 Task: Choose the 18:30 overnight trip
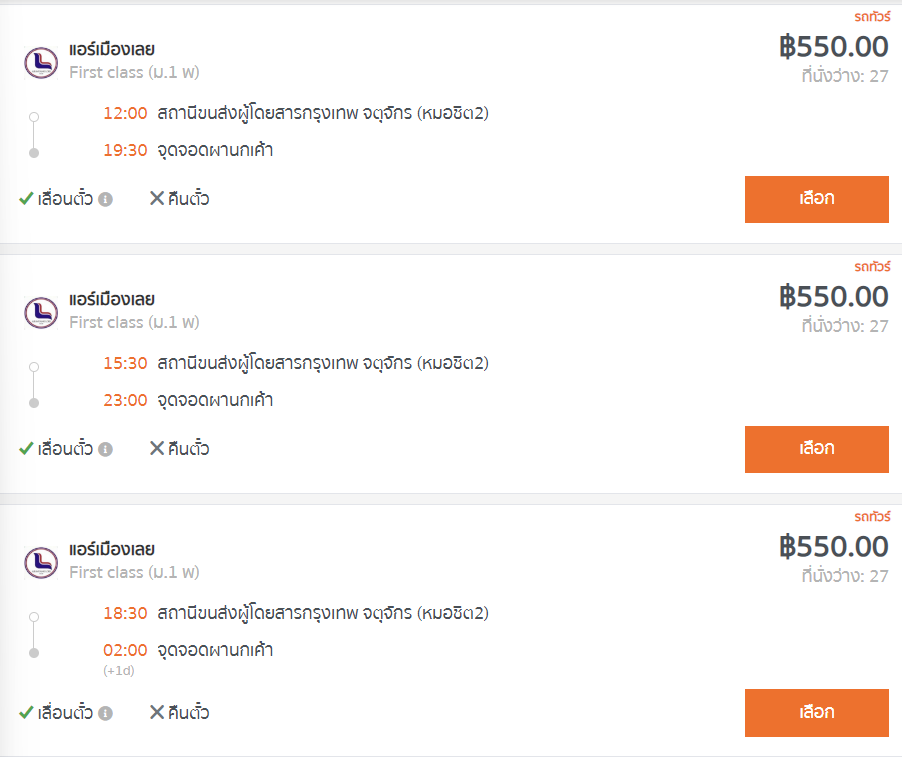click(816, 713)
